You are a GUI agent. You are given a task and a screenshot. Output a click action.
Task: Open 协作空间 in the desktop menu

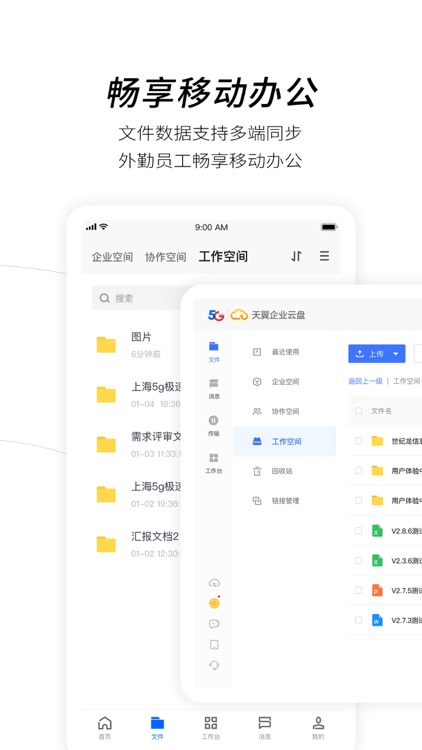pyautogui.click(x=284, y=411)
